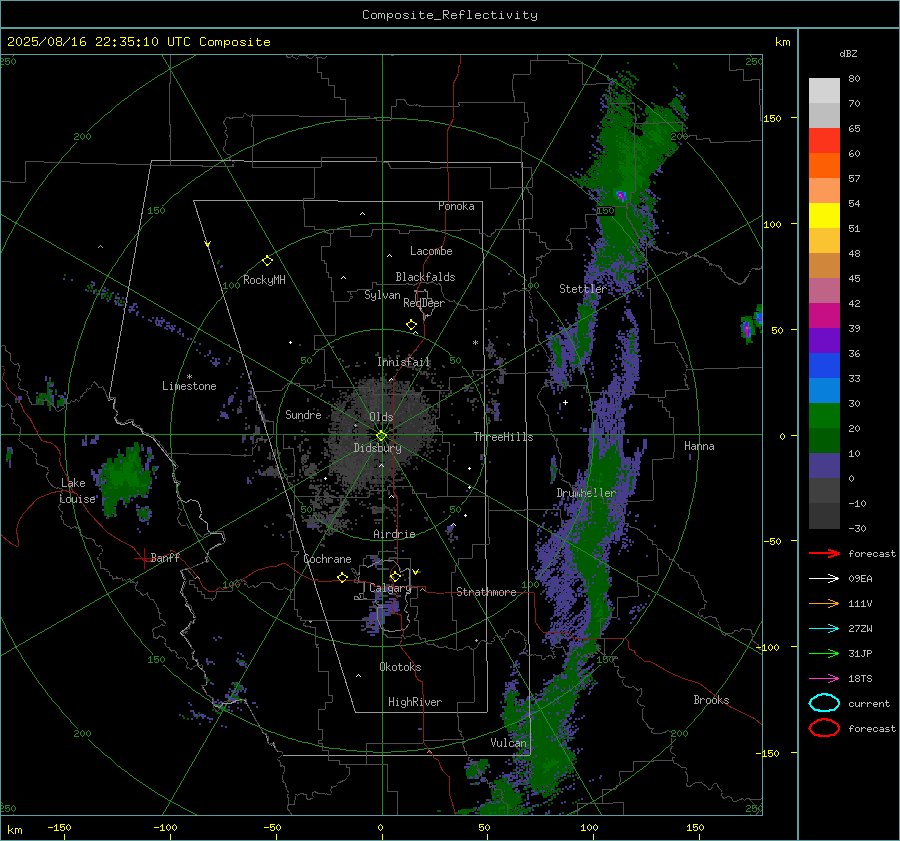Click the Hanna label
Viewport: 900px width, 841px height.
699,446
